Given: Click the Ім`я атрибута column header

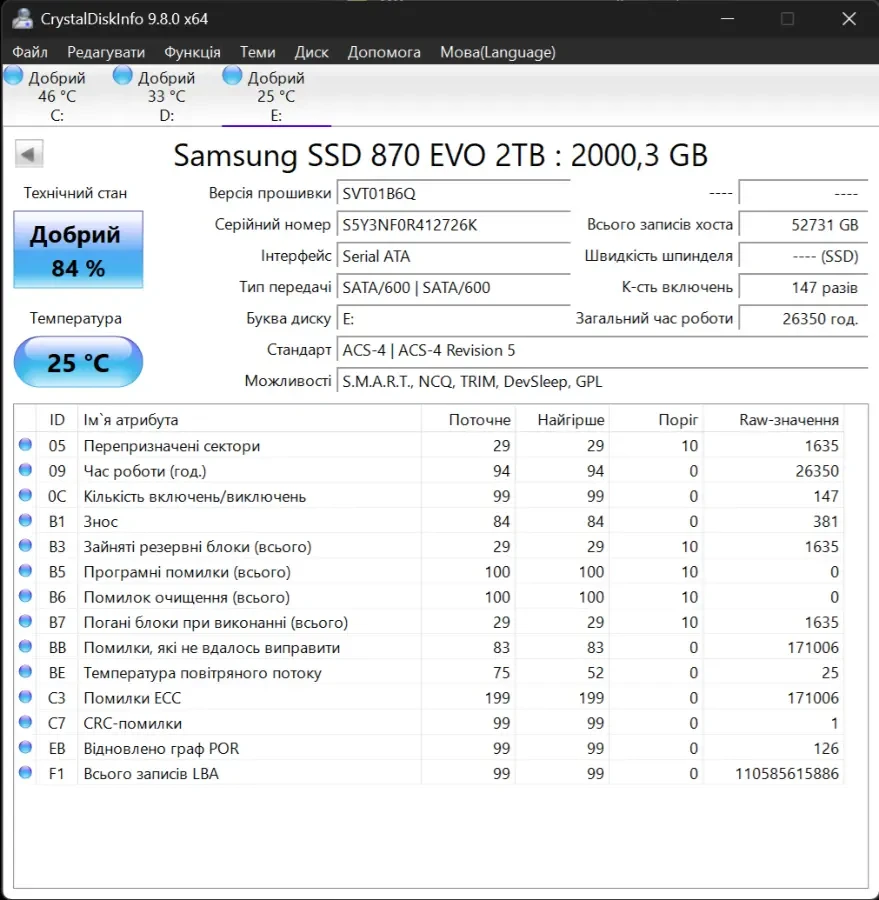Looking at the screenshot, I should point(249,420).
